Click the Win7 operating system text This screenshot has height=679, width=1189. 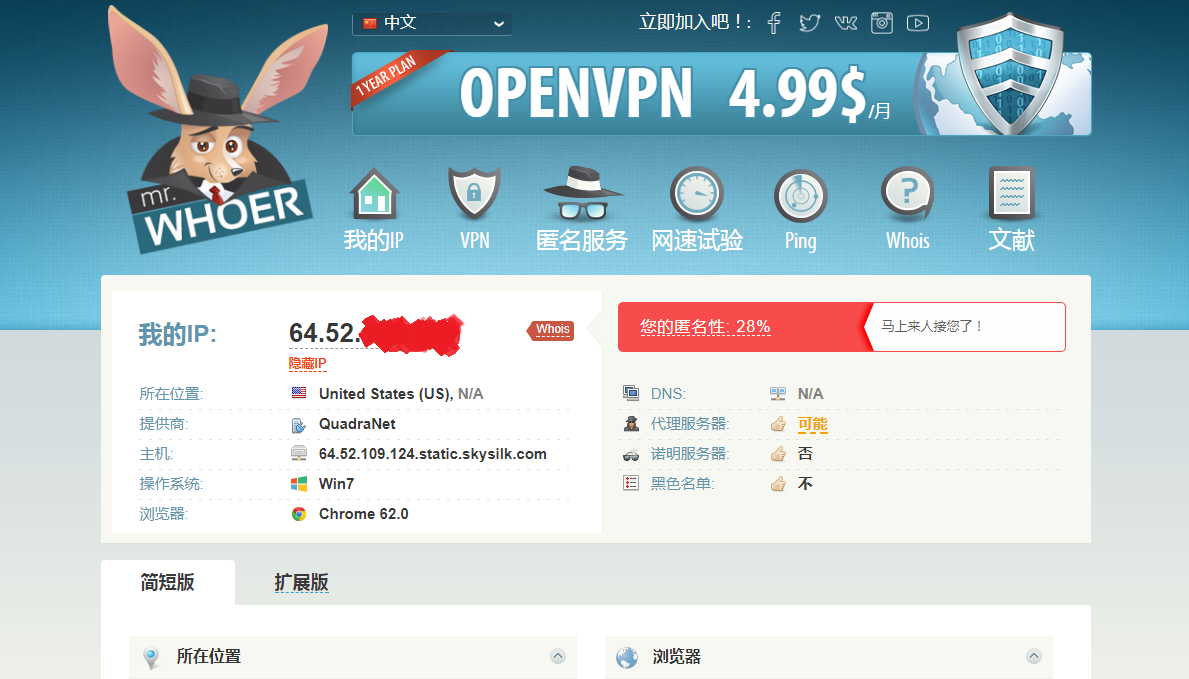[x=336, y=484]
